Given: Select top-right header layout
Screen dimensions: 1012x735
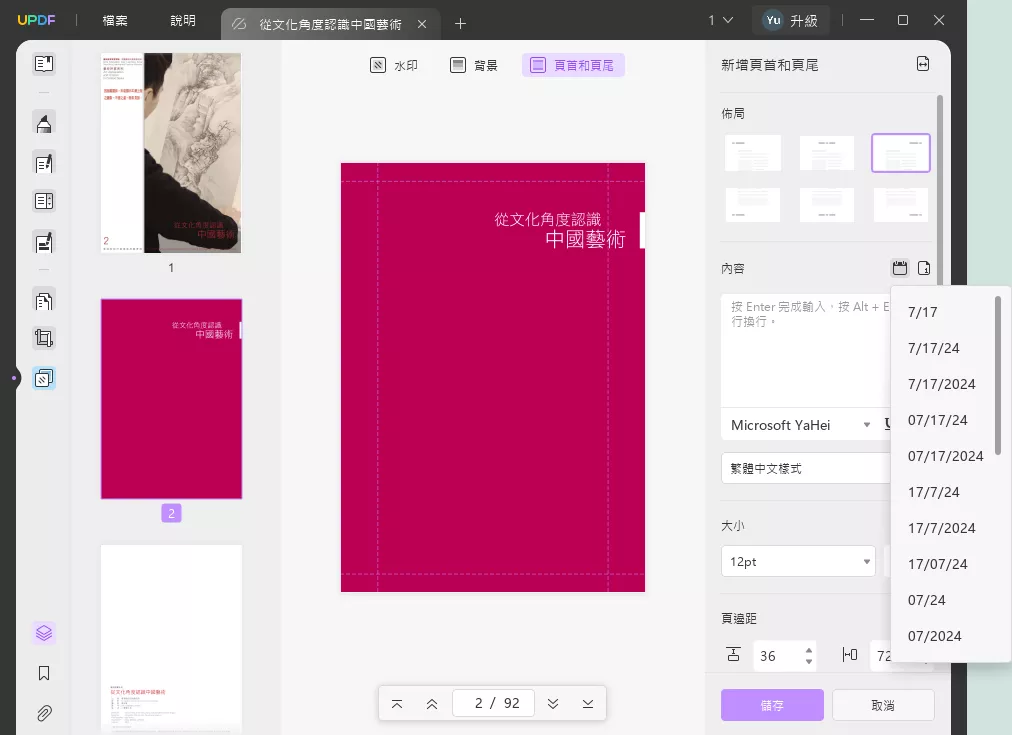Looking at the screenshot, I should pyautogui.click(x=901, y=153).
